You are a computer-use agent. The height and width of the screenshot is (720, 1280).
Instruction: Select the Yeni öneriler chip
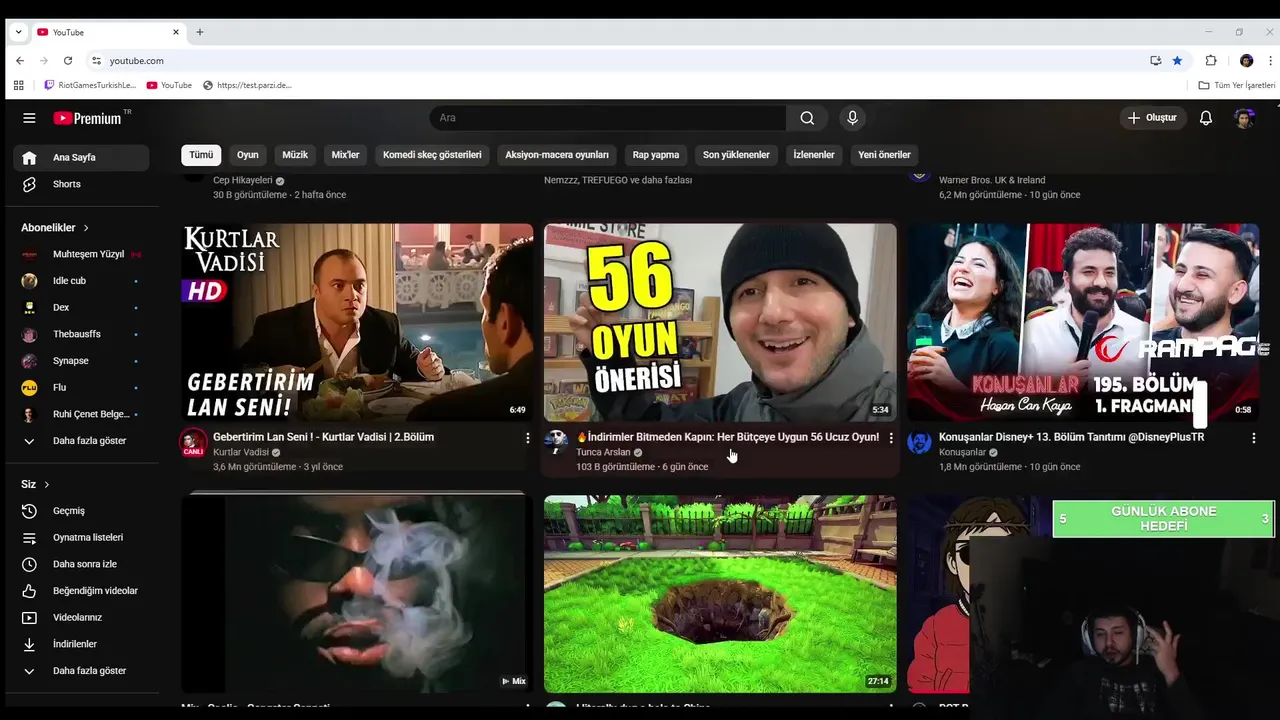point(884,155)
